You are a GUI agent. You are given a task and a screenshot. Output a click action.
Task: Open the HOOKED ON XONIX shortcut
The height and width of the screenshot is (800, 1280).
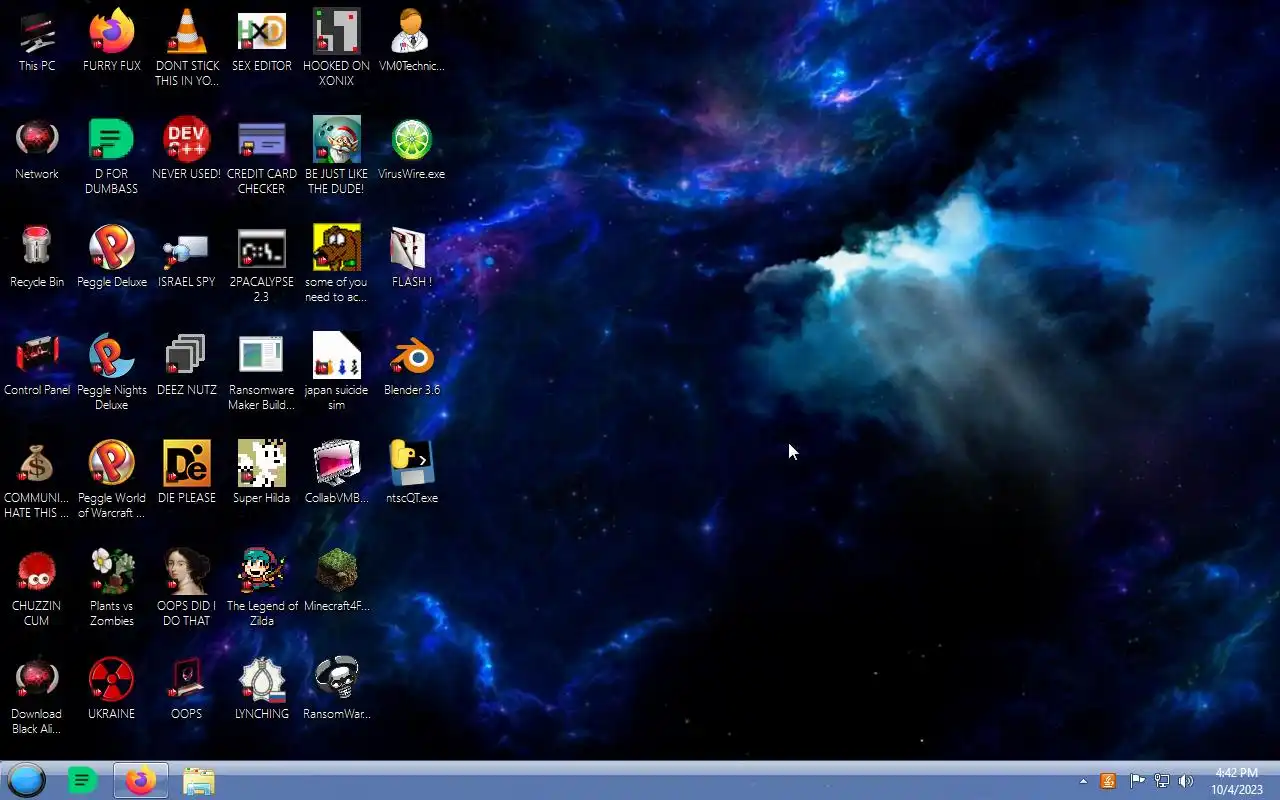pos(336,49)
